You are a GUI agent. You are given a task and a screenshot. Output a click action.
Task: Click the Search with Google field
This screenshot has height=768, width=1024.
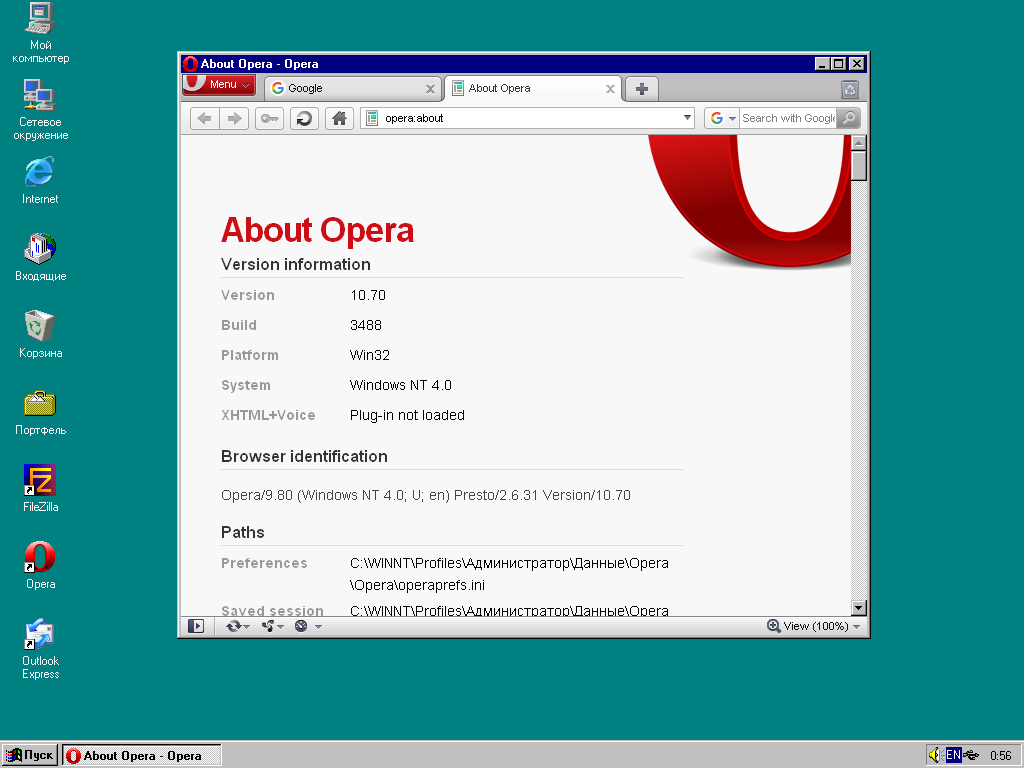pyautogui.click(x=788, y=118)
